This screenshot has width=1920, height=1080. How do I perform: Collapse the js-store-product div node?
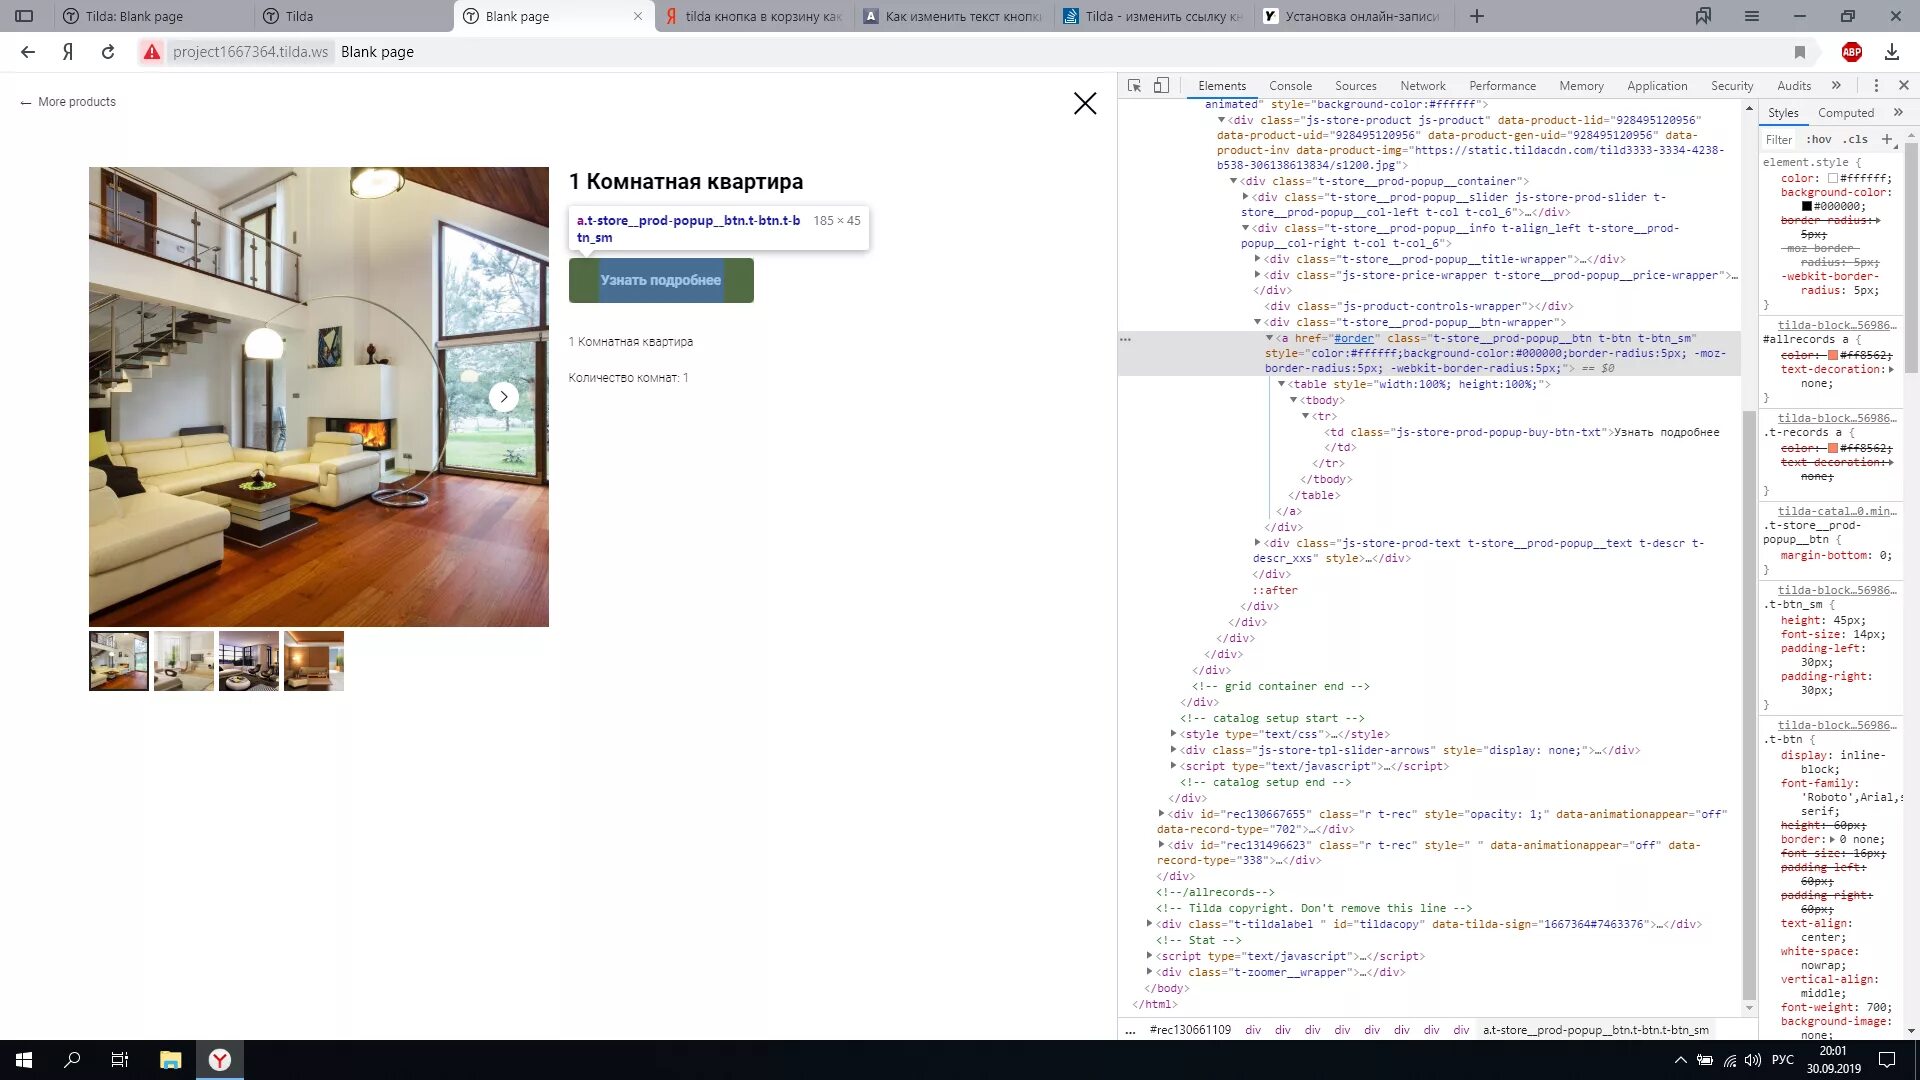[x=1221, y=120]
